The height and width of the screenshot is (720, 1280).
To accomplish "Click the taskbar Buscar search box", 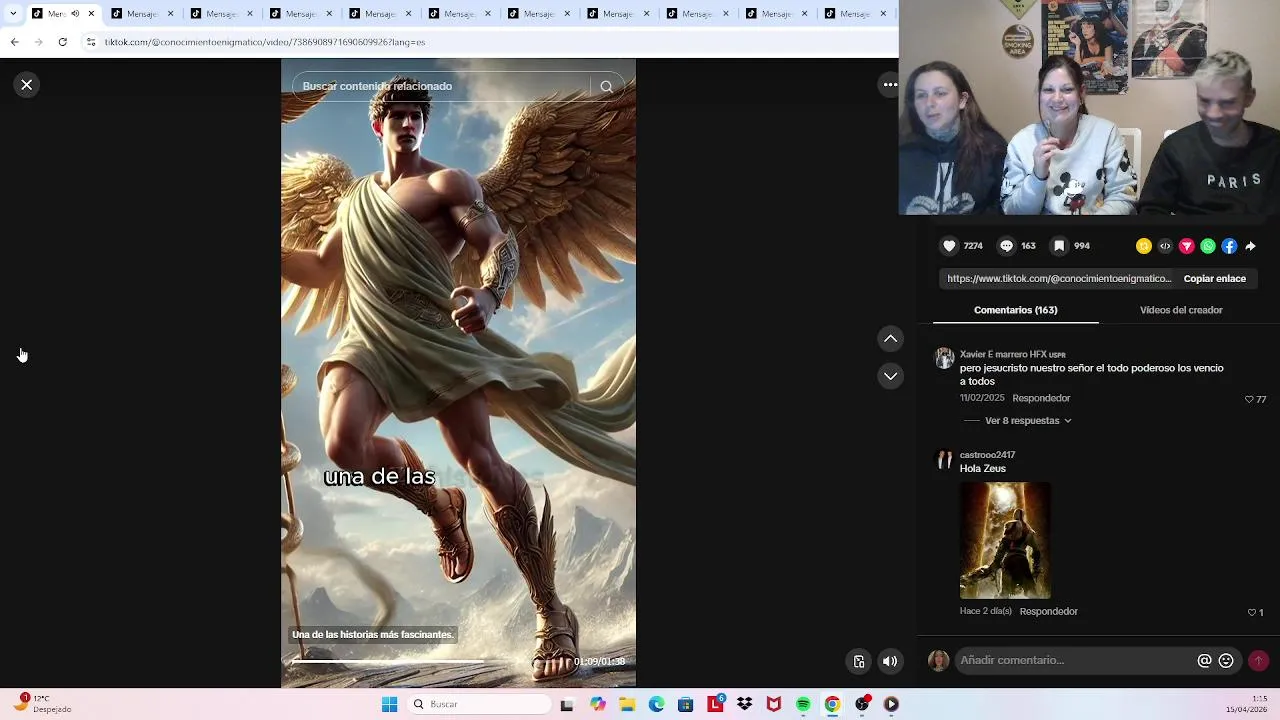I will click(480, 704).
